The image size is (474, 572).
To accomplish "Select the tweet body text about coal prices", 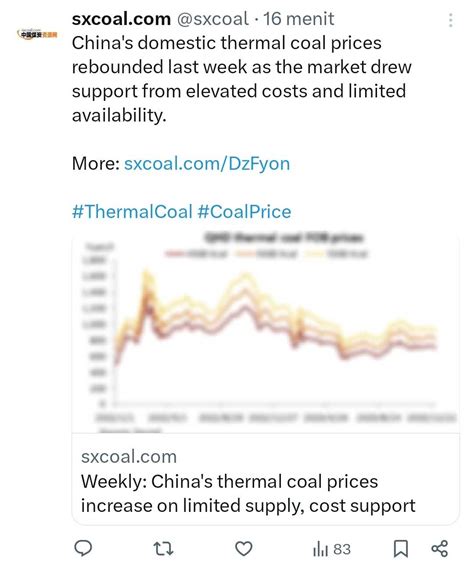I will (241, 79).
